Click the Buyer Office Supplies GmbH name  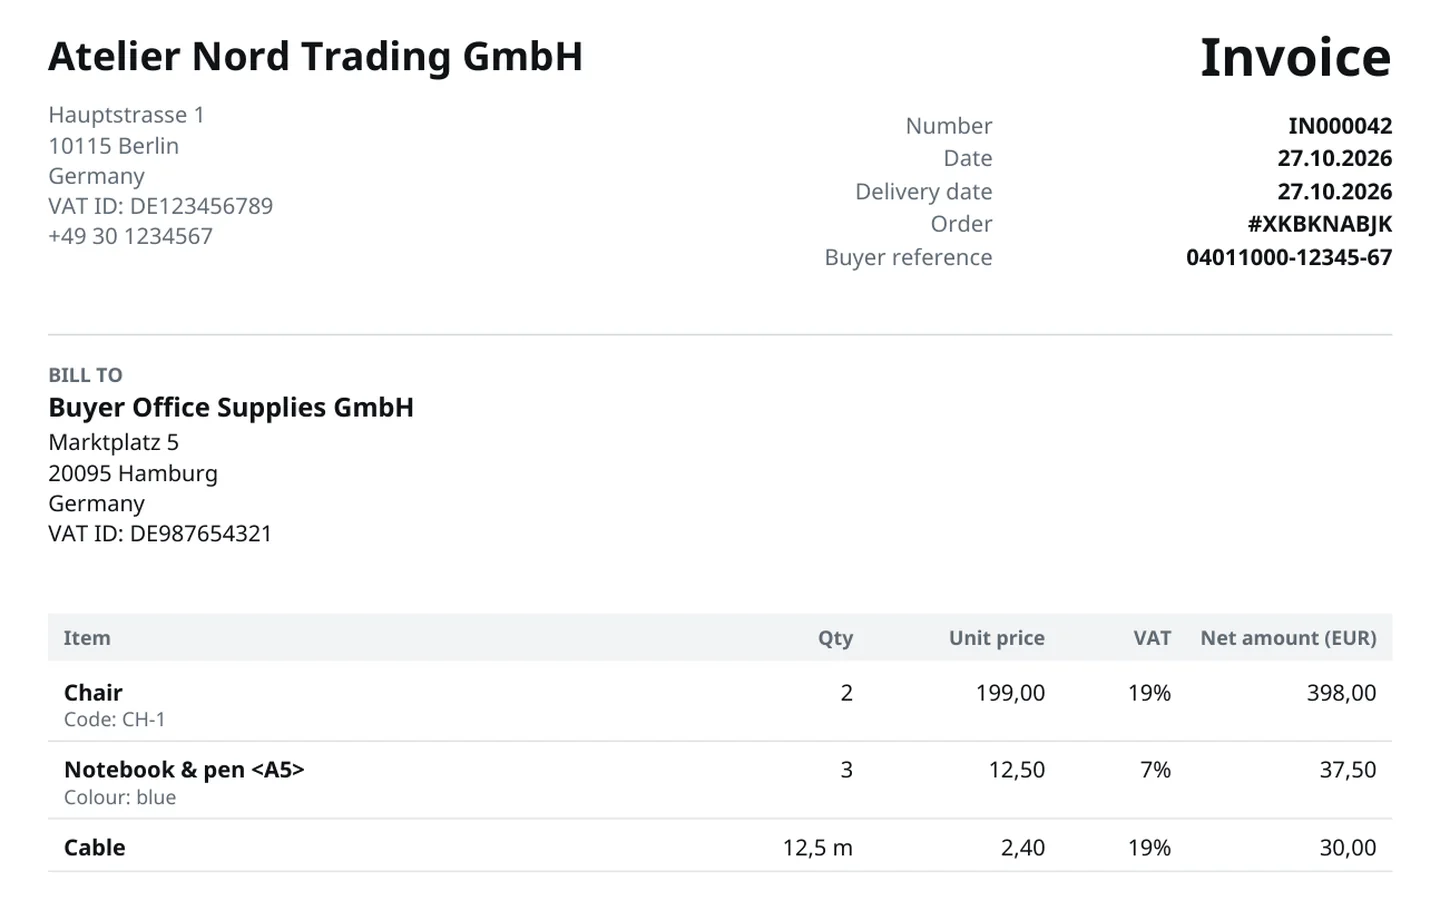tap(231, 407)
